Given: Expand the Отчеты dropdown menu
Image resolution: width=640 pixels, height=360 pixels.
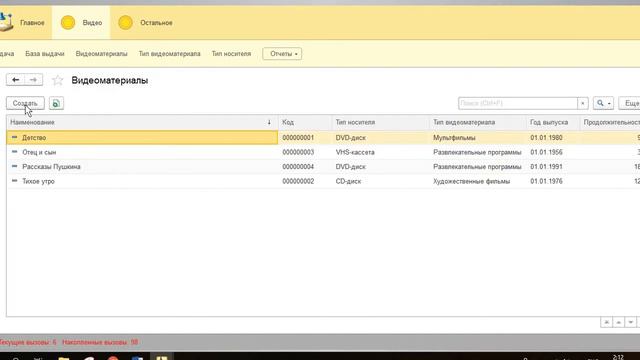Looking at the screenshot, I should click(x=282, y=54).
